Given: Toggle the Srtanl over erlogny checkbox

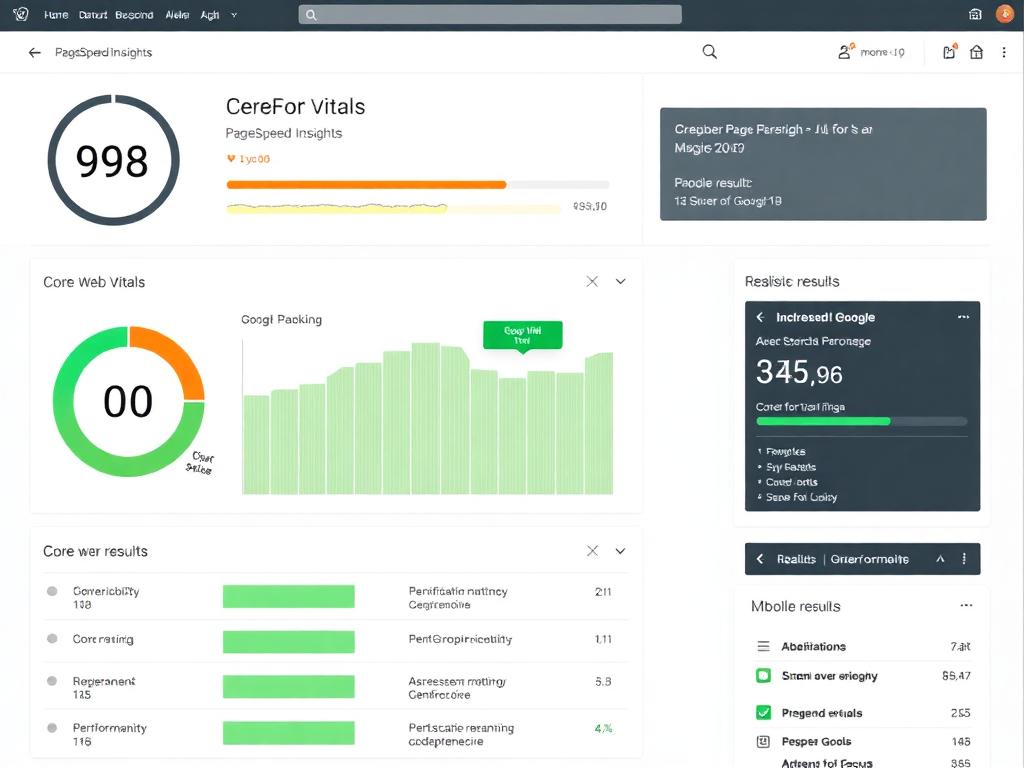Looking at the screenshot, I should (x=763, y=675).
